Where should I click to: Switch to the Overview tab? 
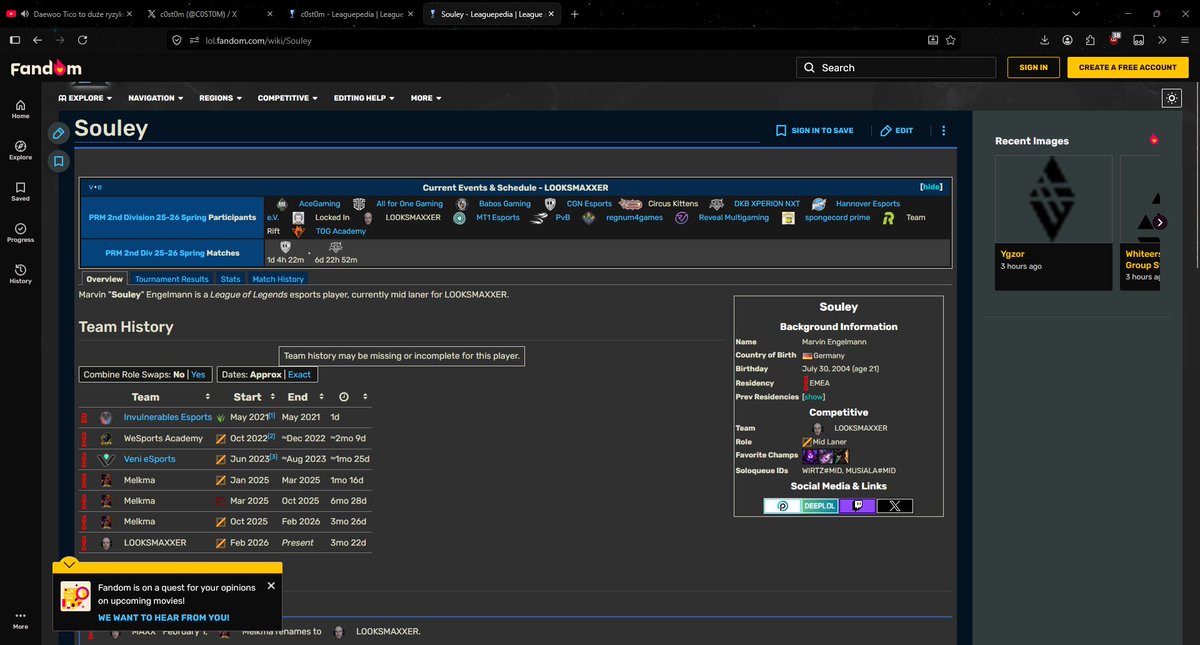click(104, 279)
